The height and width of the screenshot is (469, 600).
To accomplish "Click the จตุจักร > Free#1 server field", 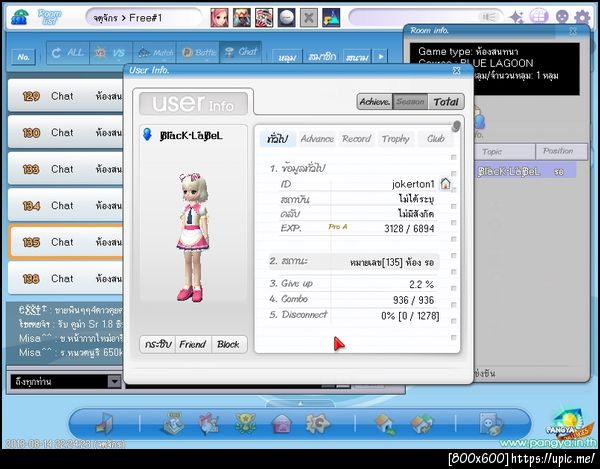I will (144, 18).
